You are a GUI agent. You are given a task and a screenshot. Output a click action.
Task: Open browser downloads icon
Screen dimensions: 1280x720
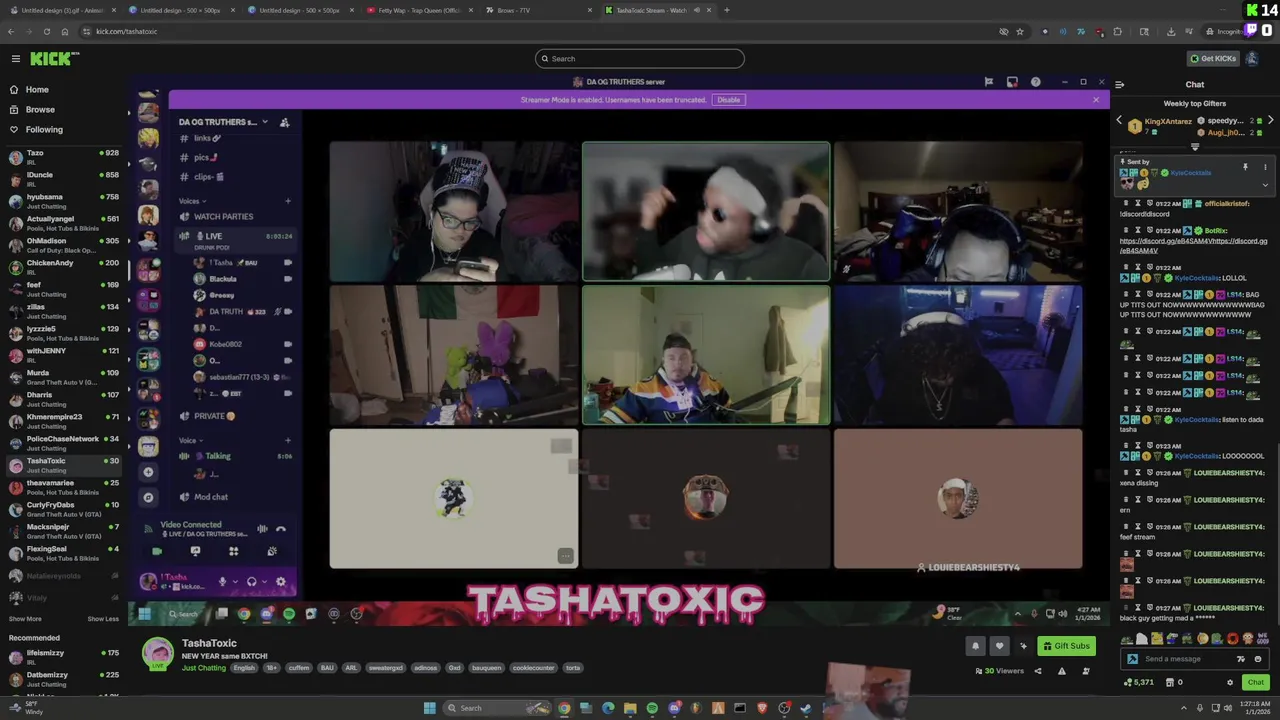click(1171, 31)
